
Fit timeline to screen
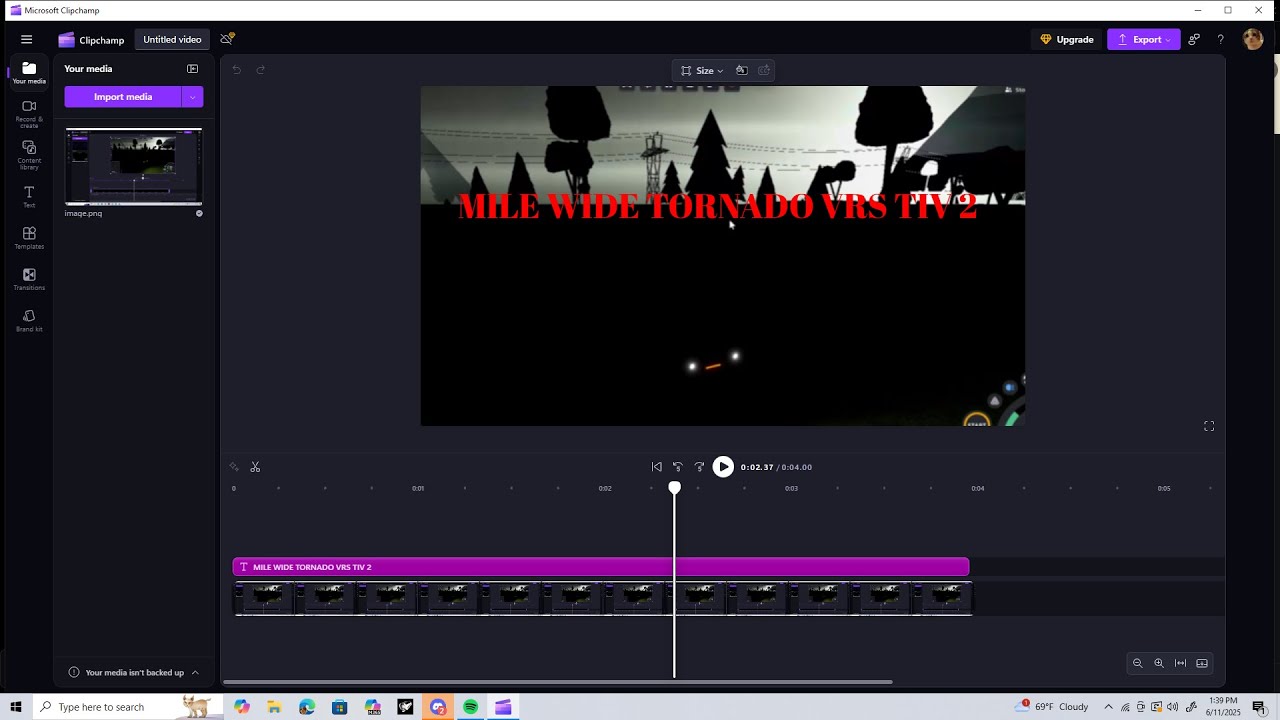[x=1181, y=663]
